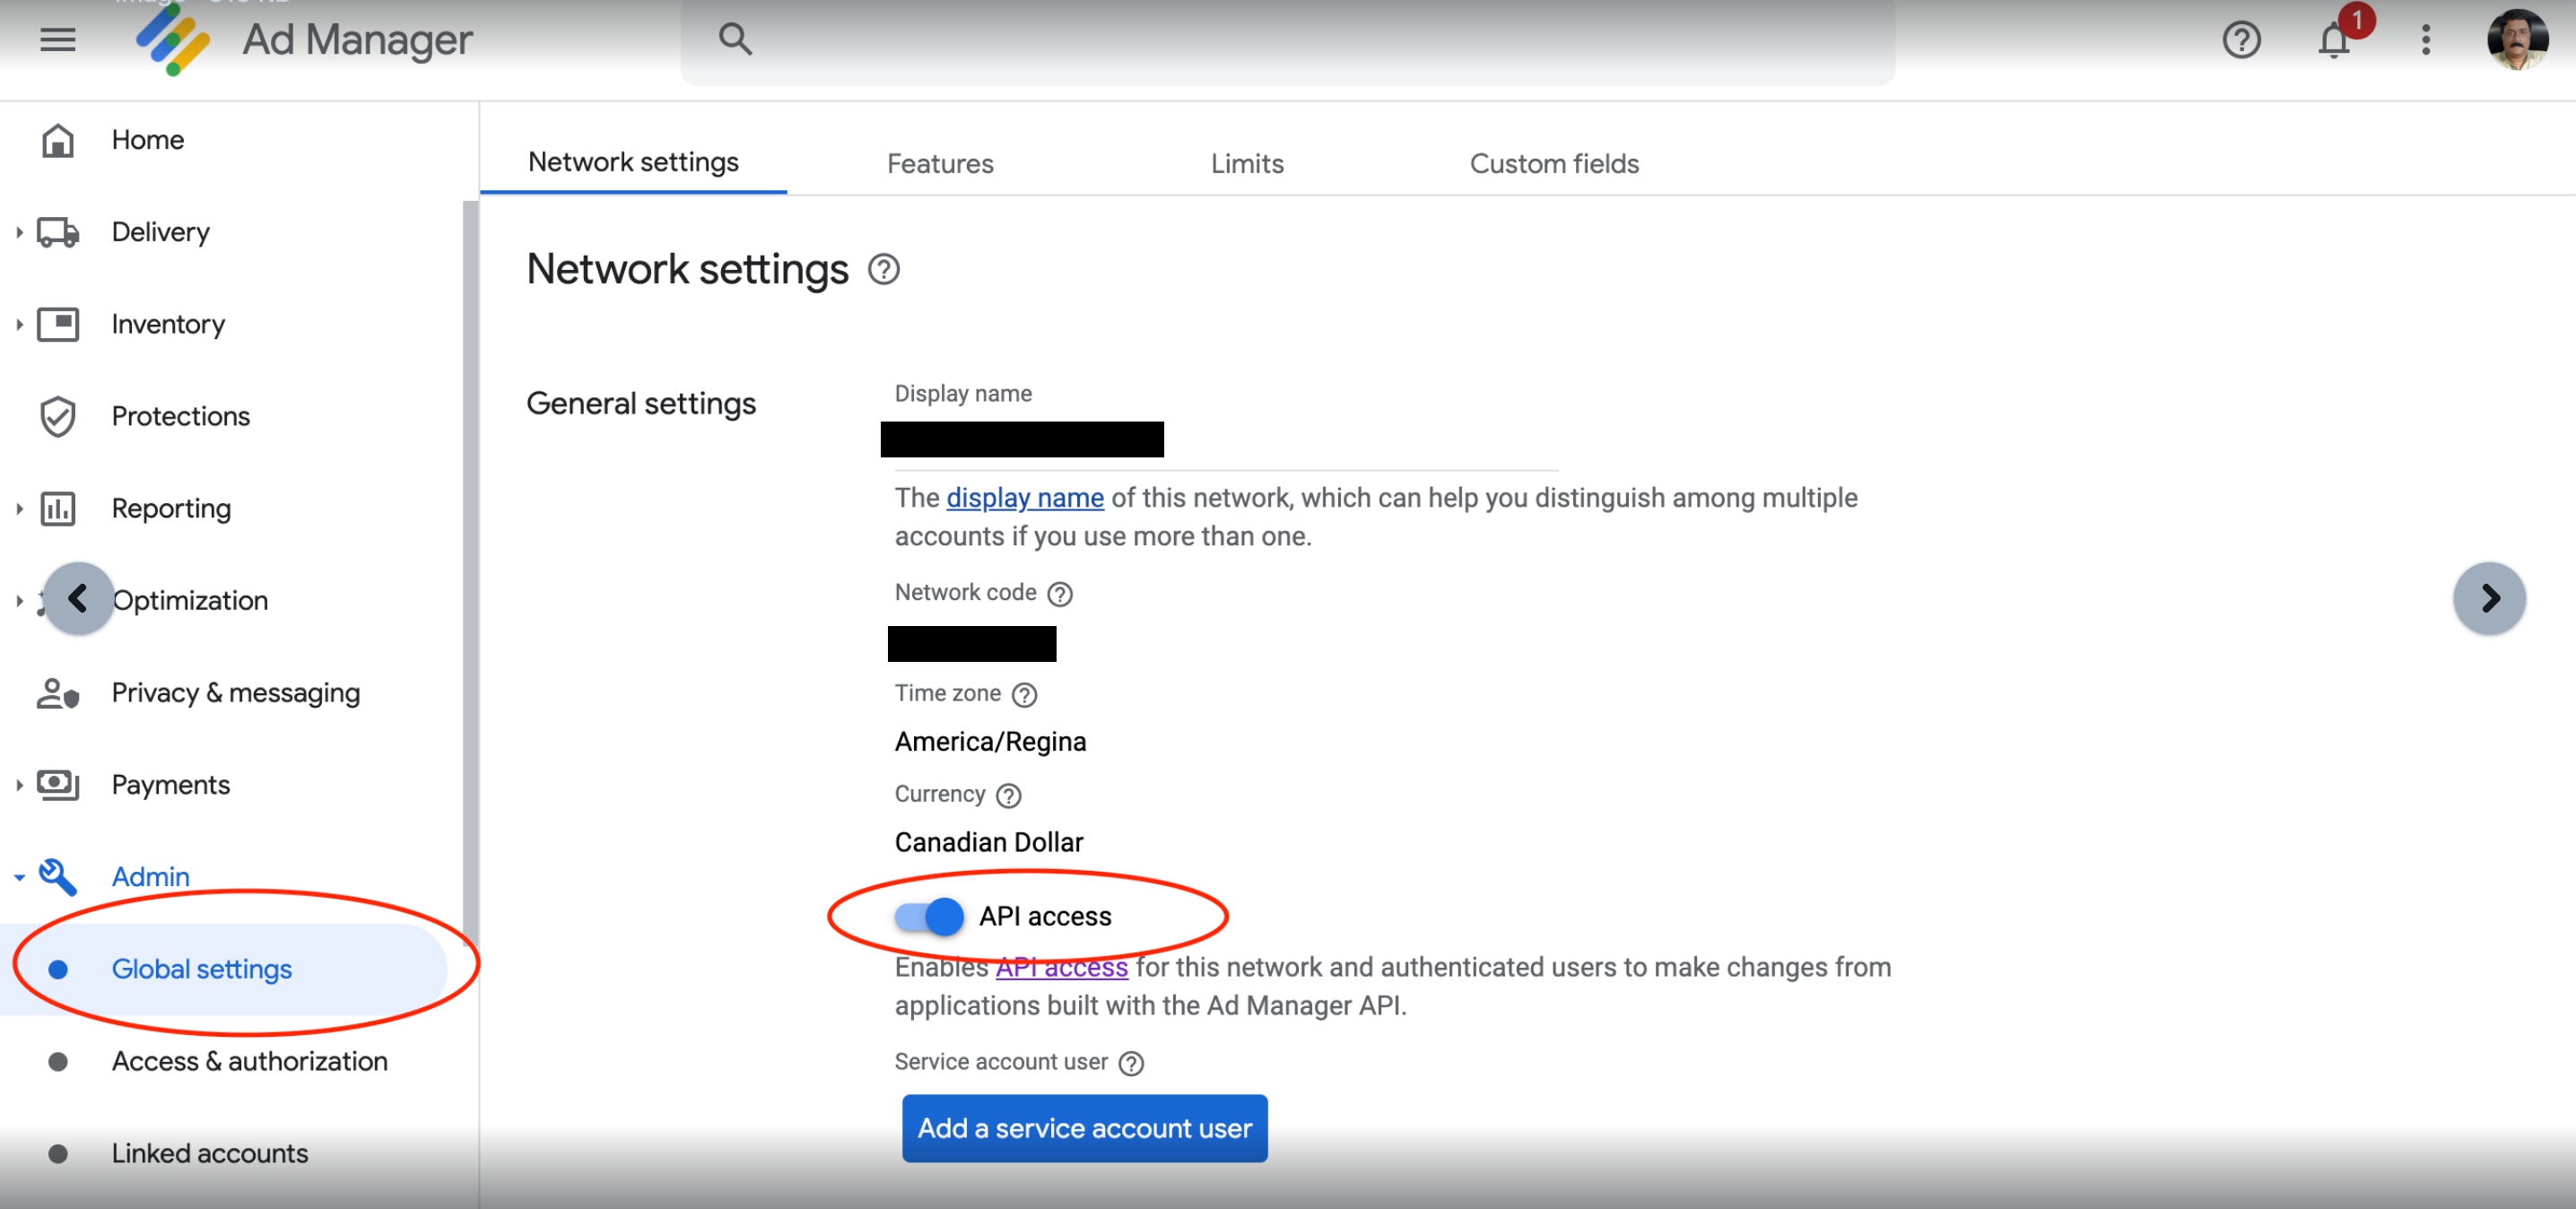Expand the Reporting section

click(19, 508)
